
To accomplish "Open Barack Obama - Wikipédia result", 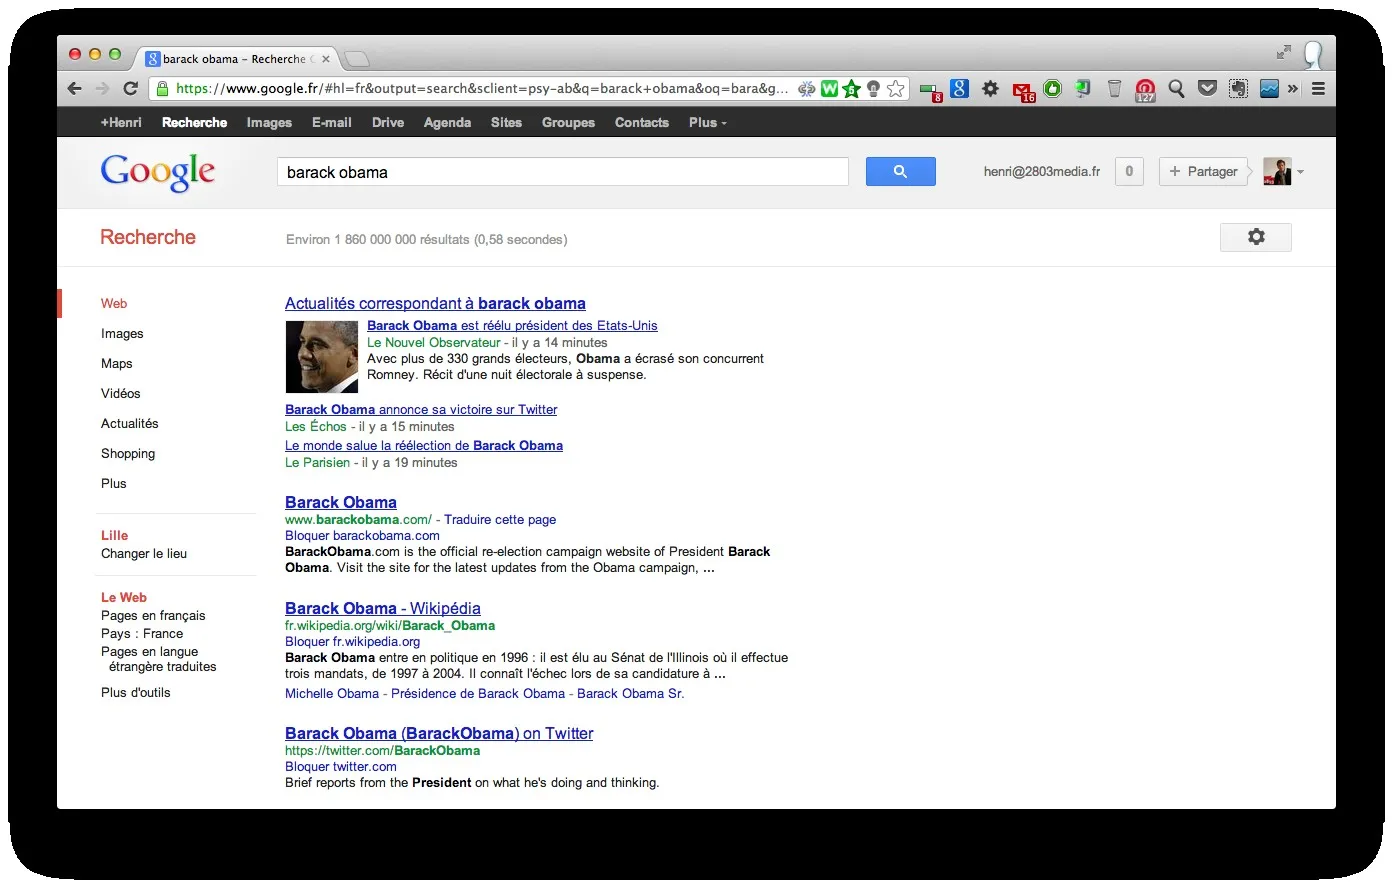I will (383, 609).
